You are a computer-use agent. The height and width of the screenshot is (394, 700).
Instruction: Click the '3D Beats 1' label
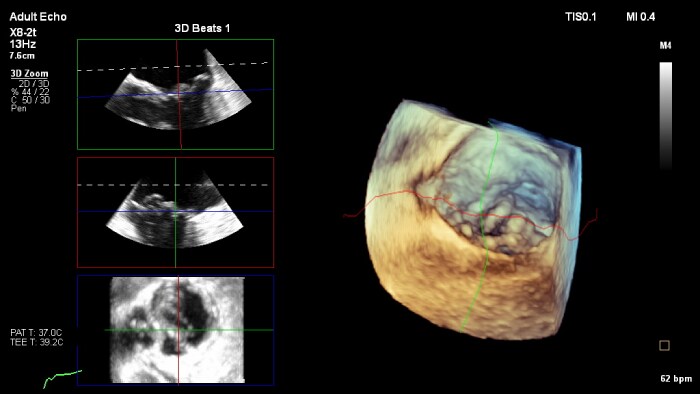(202, 29)
